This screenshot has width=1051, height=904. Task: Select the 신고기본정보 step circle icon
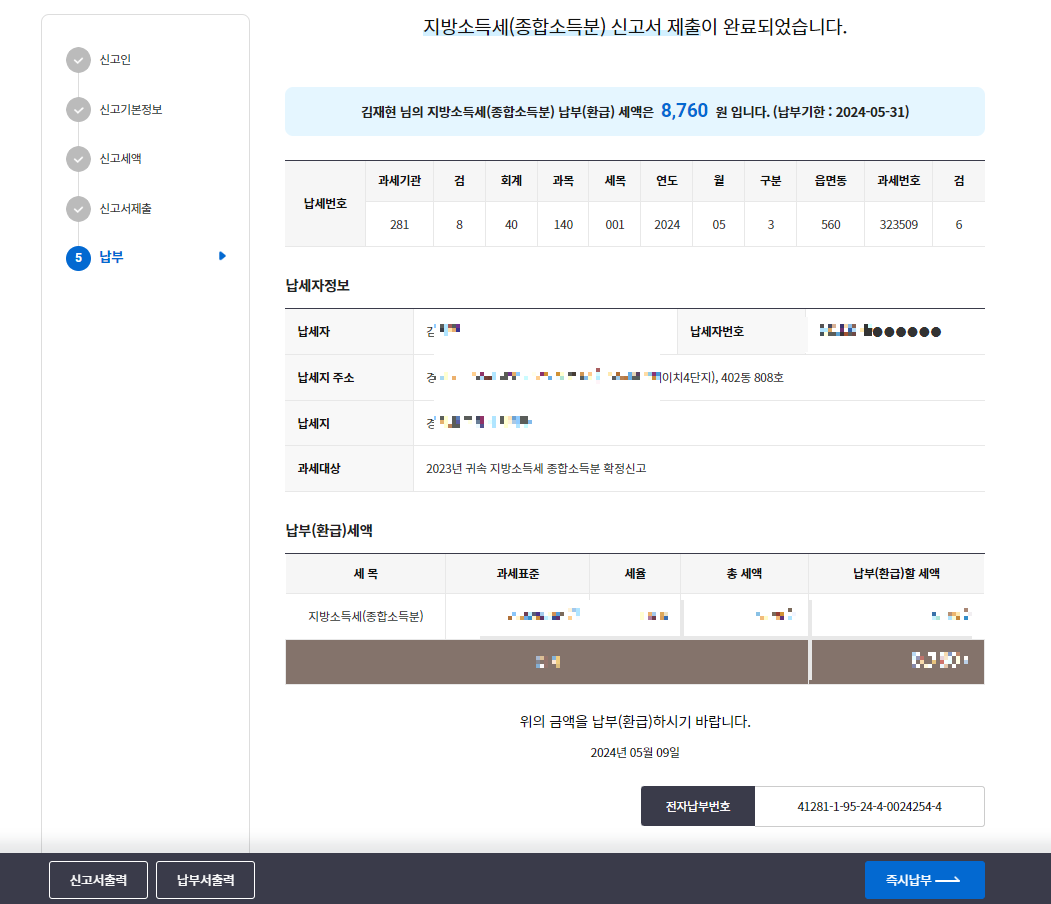pyautogui.click(x=79, y=110)
